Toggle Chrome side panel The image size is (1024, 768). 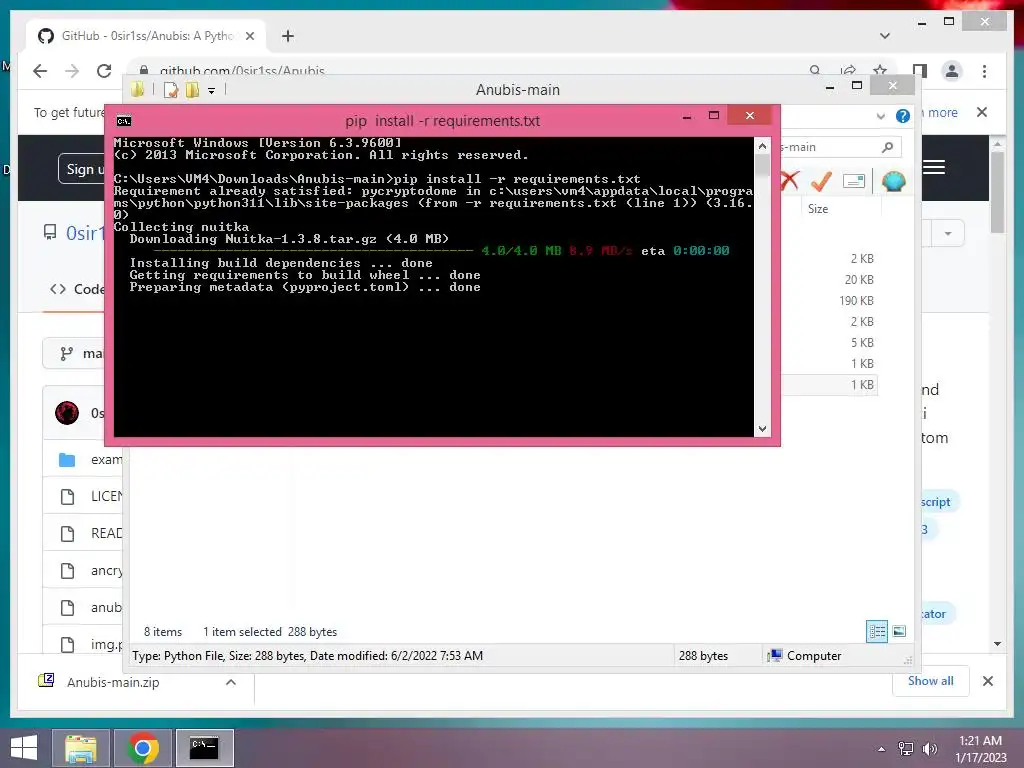920,71
